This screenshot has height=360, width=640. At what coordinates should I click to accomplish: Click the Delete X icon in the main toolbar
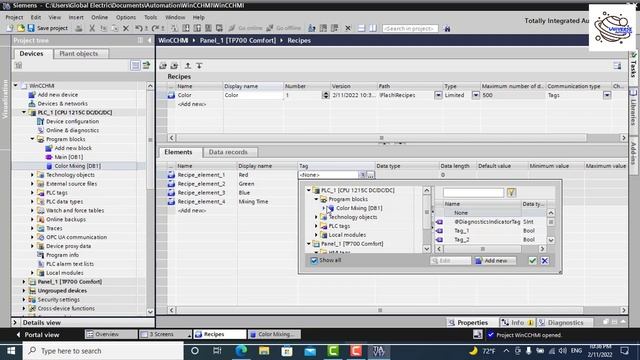126,28
